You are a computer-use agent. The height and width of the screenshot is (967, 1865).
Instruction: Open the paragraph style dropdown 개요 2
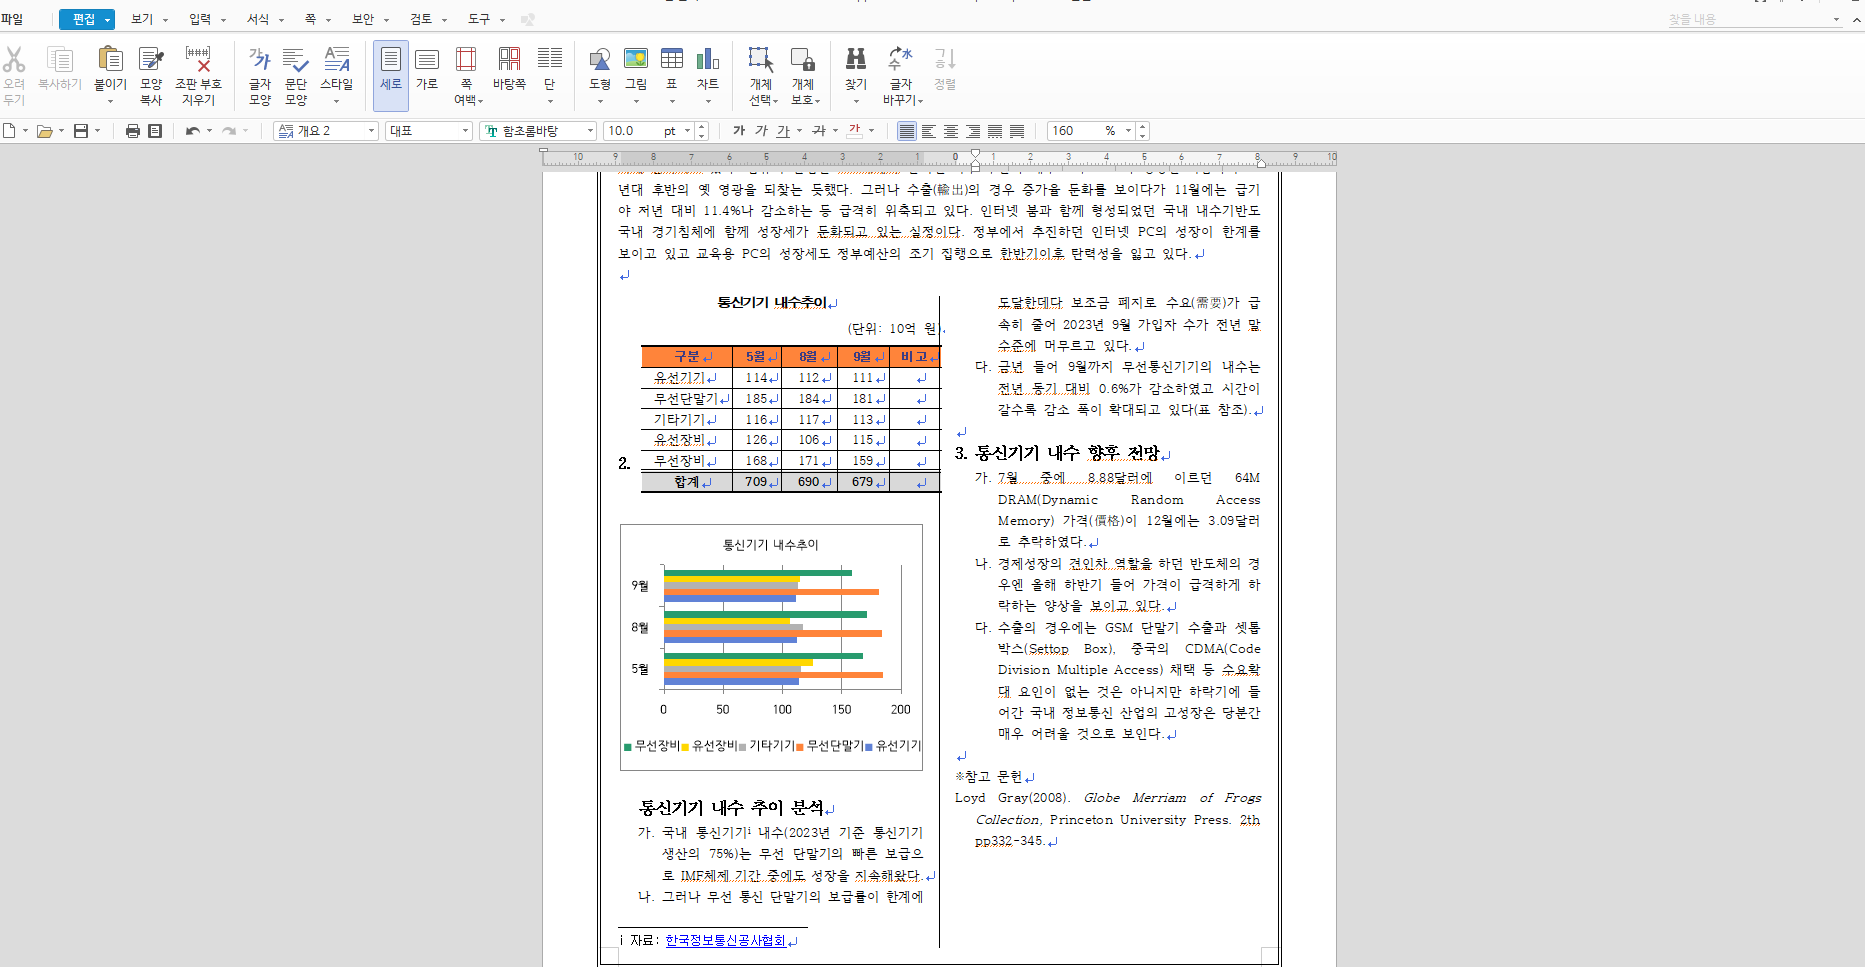[371, 131]
